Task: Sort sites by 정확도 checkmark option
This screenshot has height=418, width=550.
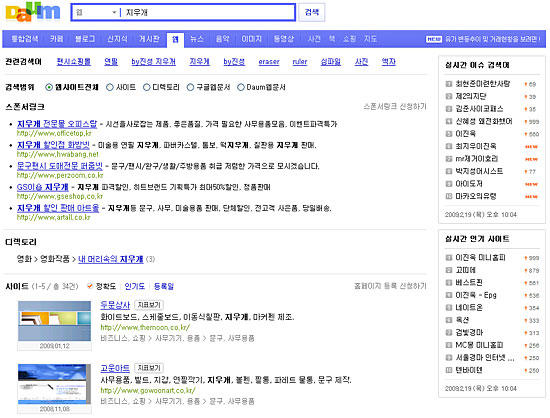Action: click(x=102, y=286)
